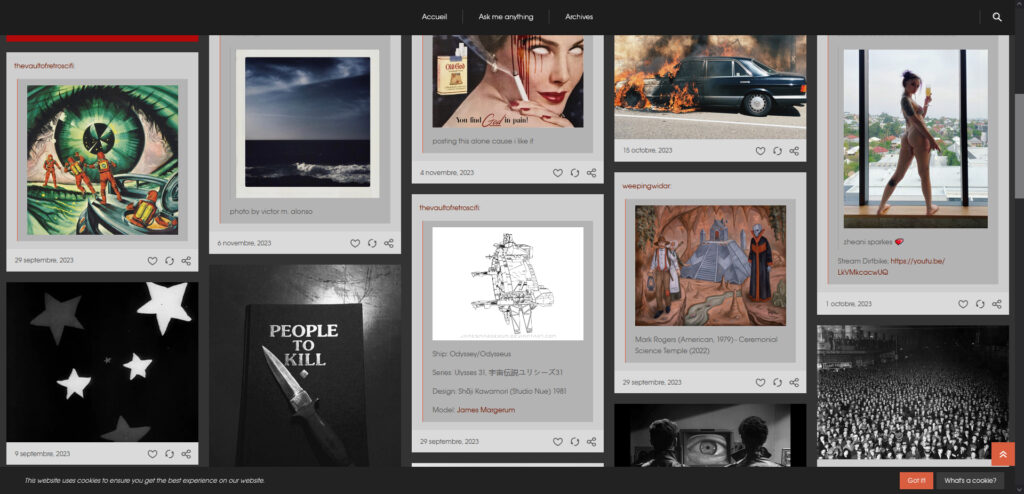Click the 15 octobre, 2023 date

(647, 151)
